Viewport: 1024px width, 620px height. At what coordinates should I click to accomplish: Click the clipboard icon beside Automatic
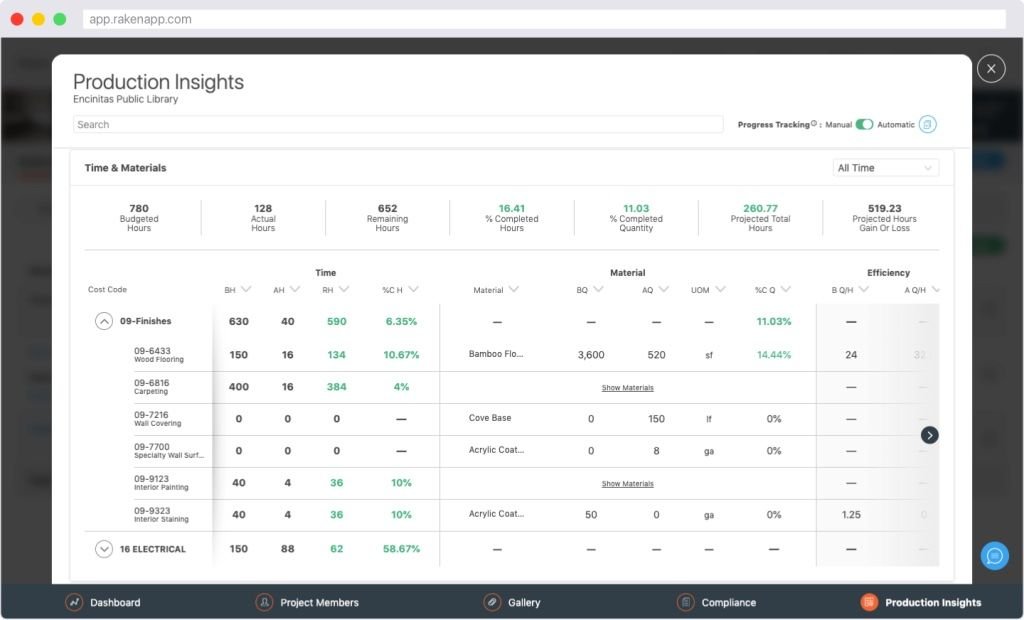click(x=927, y=124)
